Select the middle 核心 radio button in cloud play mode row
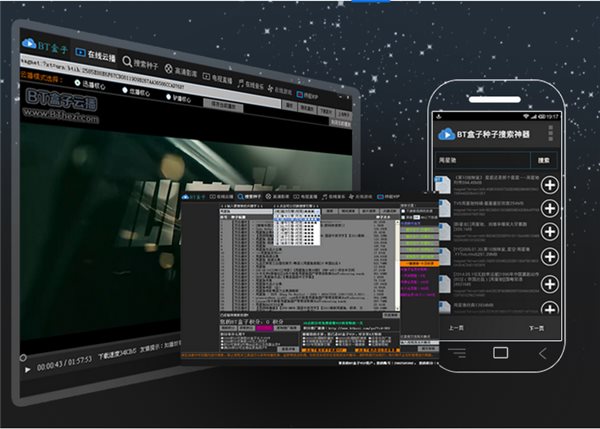Screen dimensions: 600x429 125,90
